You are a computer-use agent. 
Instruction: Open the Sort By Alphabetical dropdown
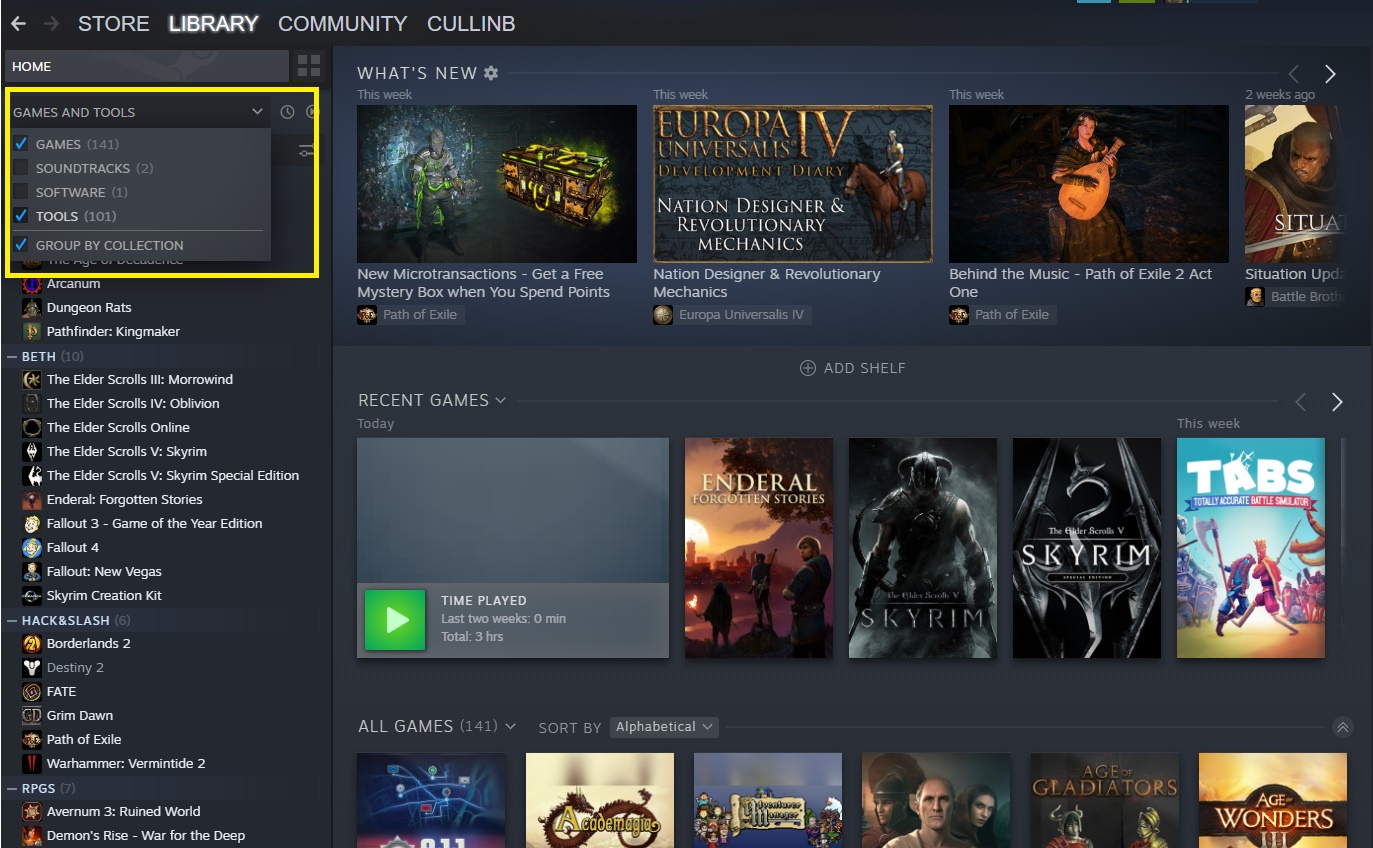[664, 727]
